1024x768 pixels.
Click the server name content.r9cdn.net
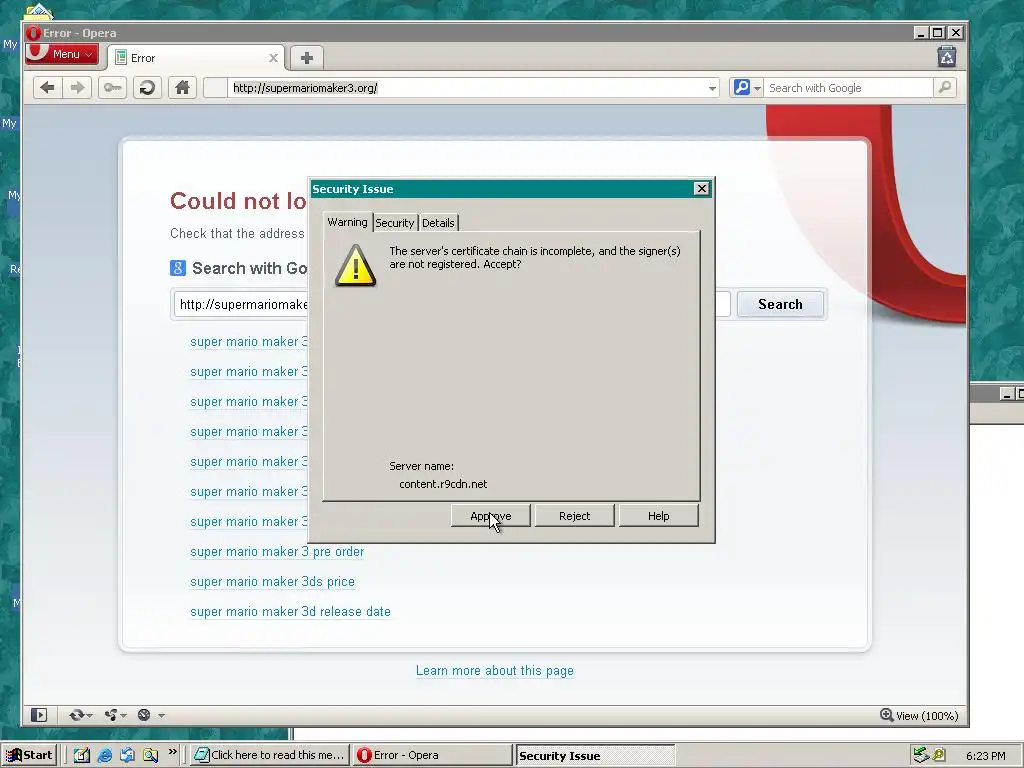pyautogui.click(x=443, y=484)
